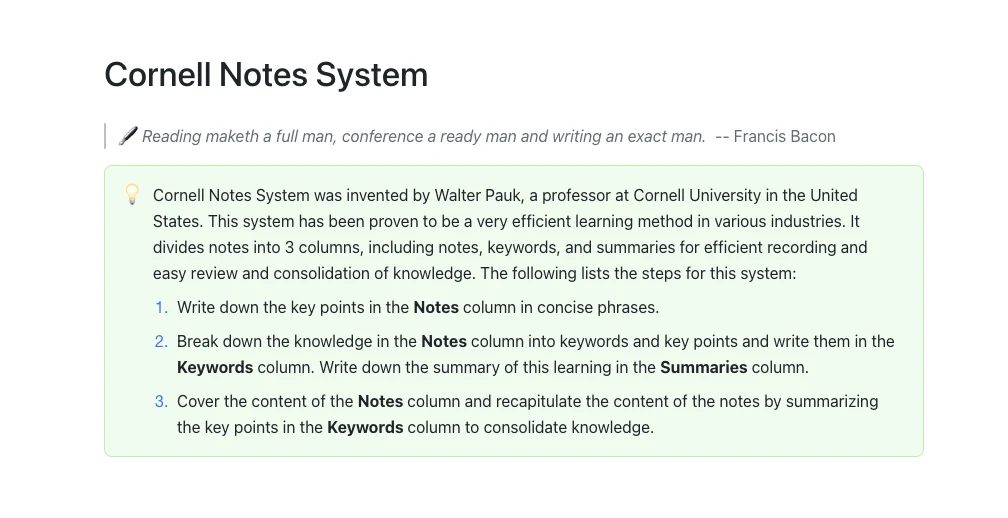Click the list number 1 marker
The image size is (1008, 518).
pos(161,307)
